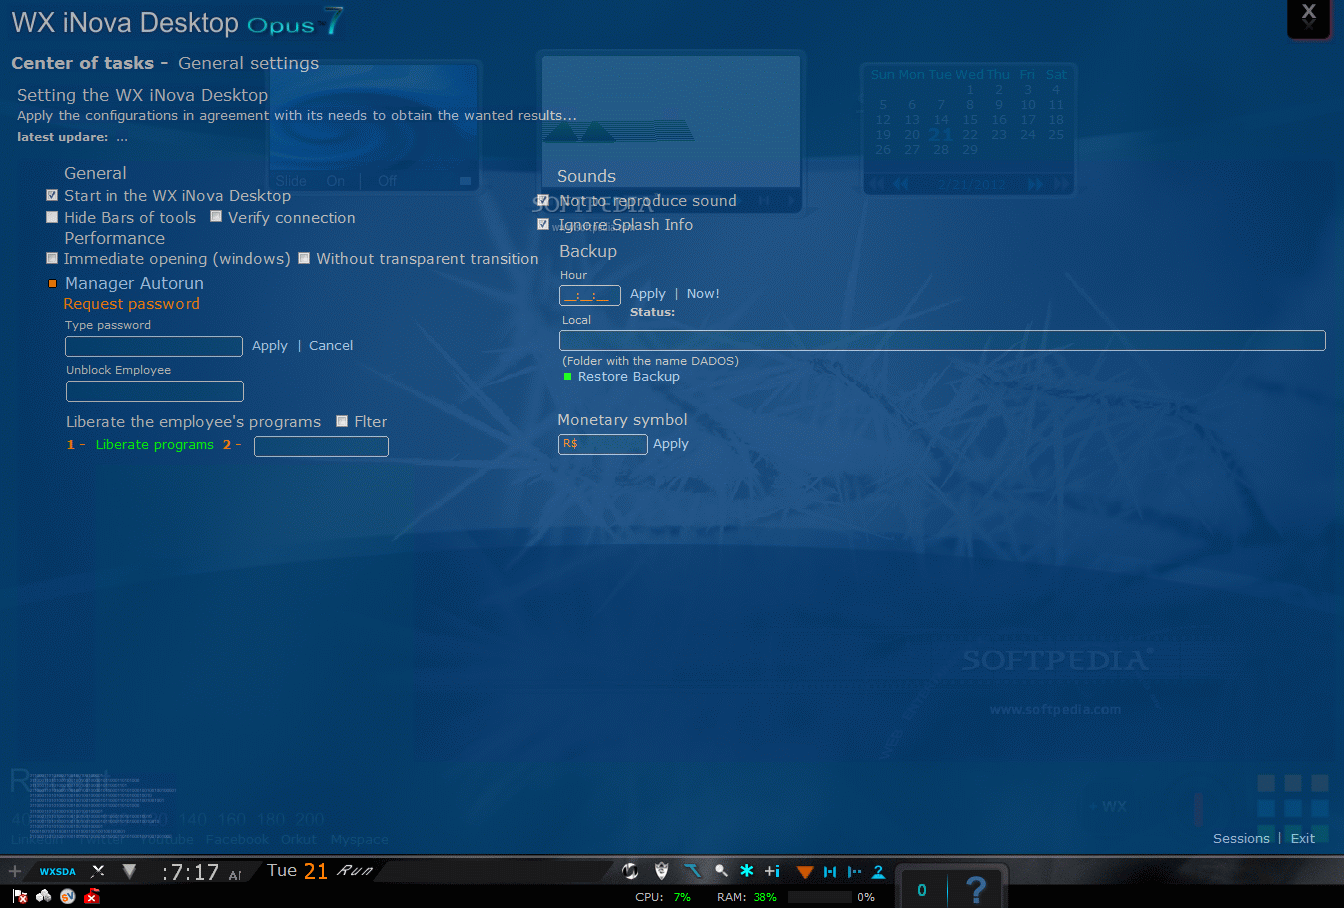Click the cyan H-shaped taskbar icon
1344x908 pixels.
coord(830,872)
